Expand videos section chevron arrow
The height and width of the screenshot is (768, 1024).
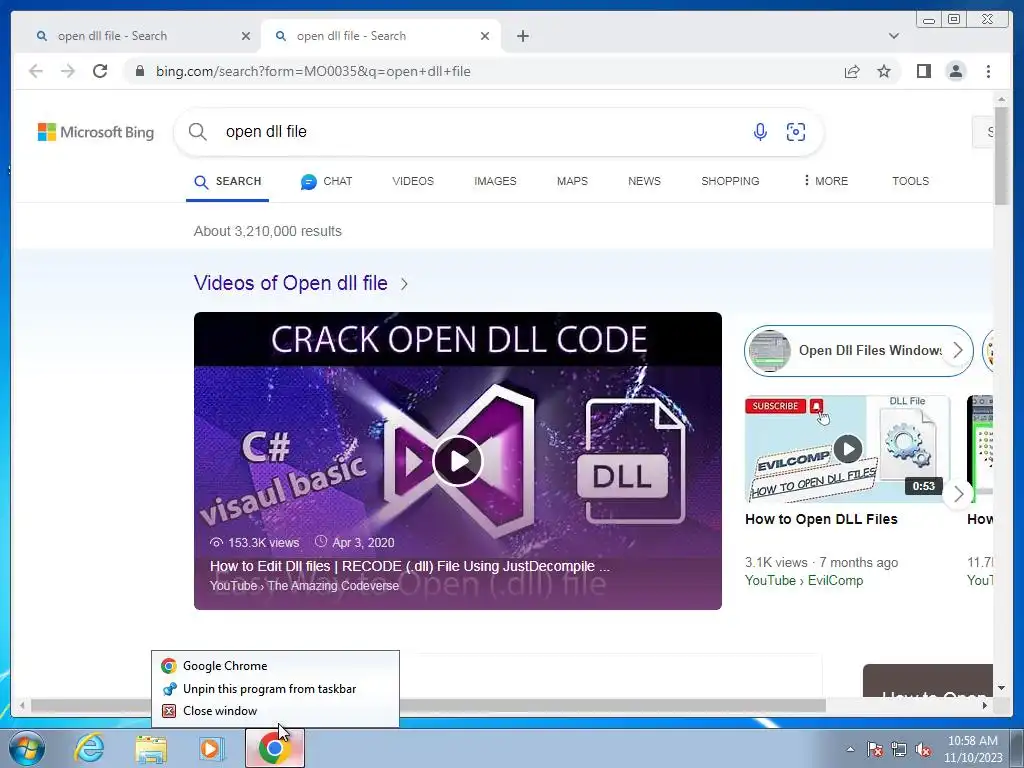404,284
